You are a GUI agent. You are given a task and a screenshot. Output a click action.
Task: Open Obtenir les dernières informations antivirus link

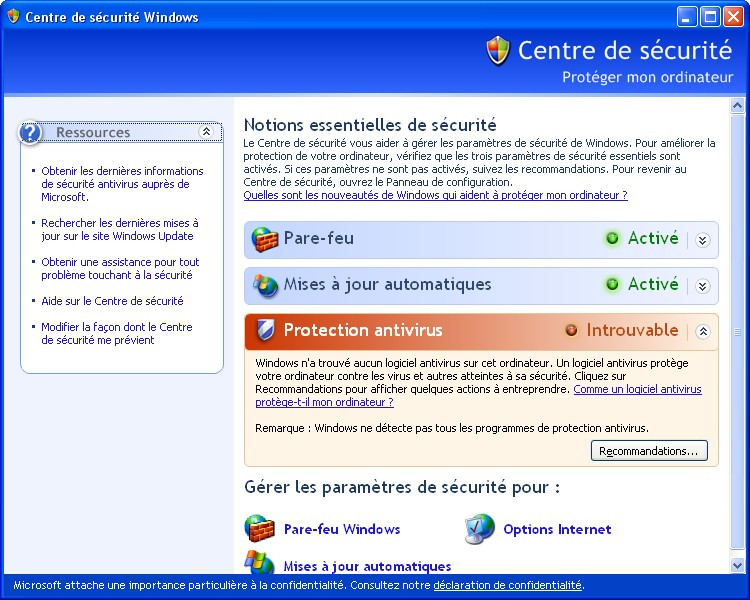[122, 184]
